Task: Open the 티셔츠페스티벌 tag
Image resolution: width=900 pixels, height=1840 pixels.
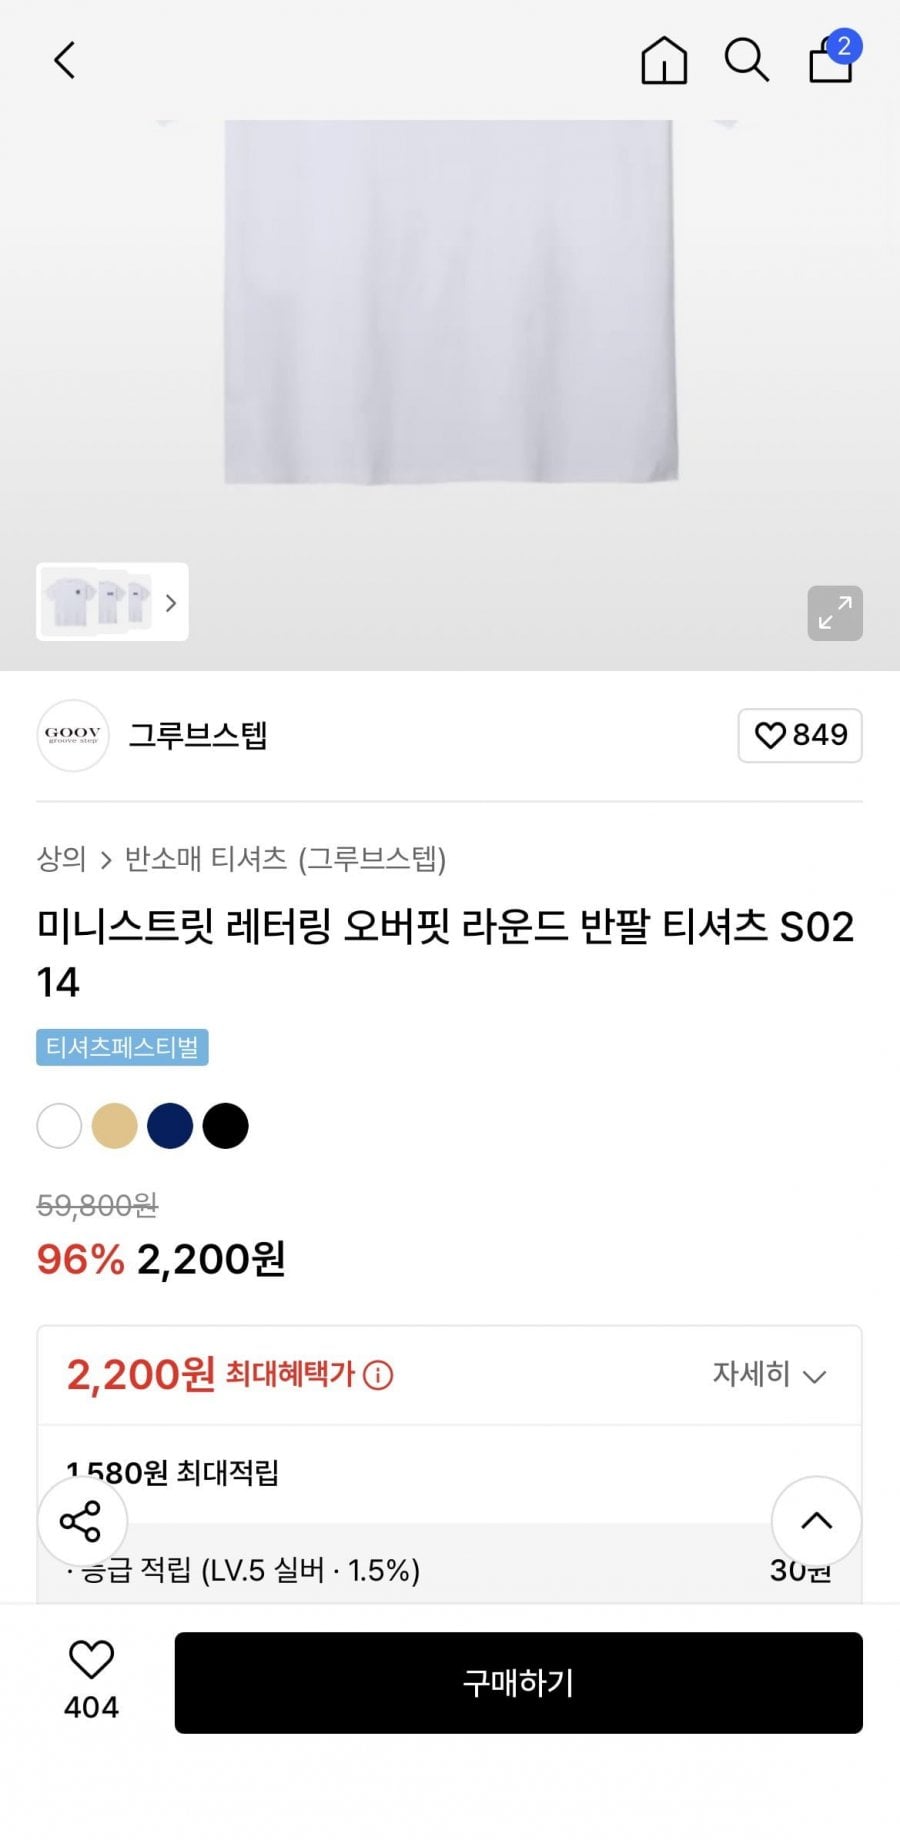Action: click(122, 1047)
